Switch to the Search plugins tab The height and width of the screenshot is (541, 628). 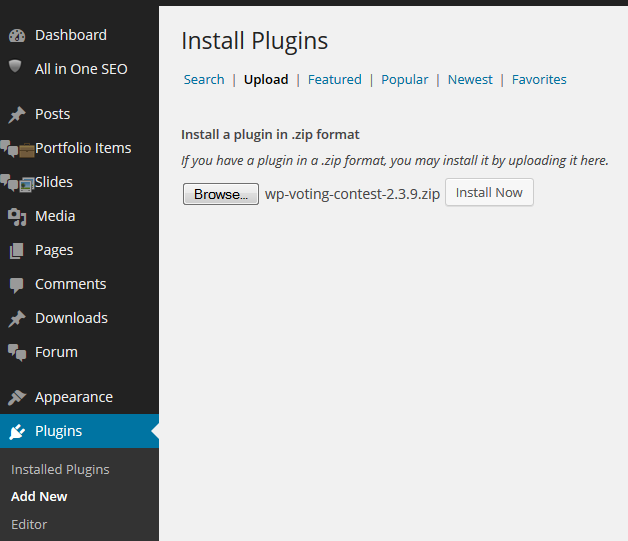coord(204,79)
